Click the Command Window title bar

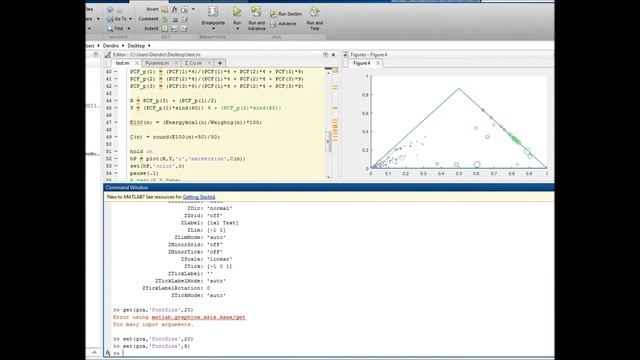329,187
